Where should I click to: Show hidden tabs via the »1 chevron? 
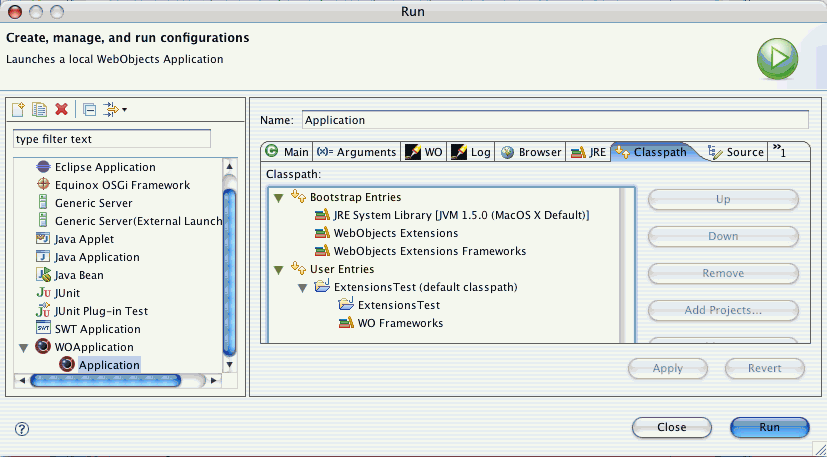tap(780, 151)
